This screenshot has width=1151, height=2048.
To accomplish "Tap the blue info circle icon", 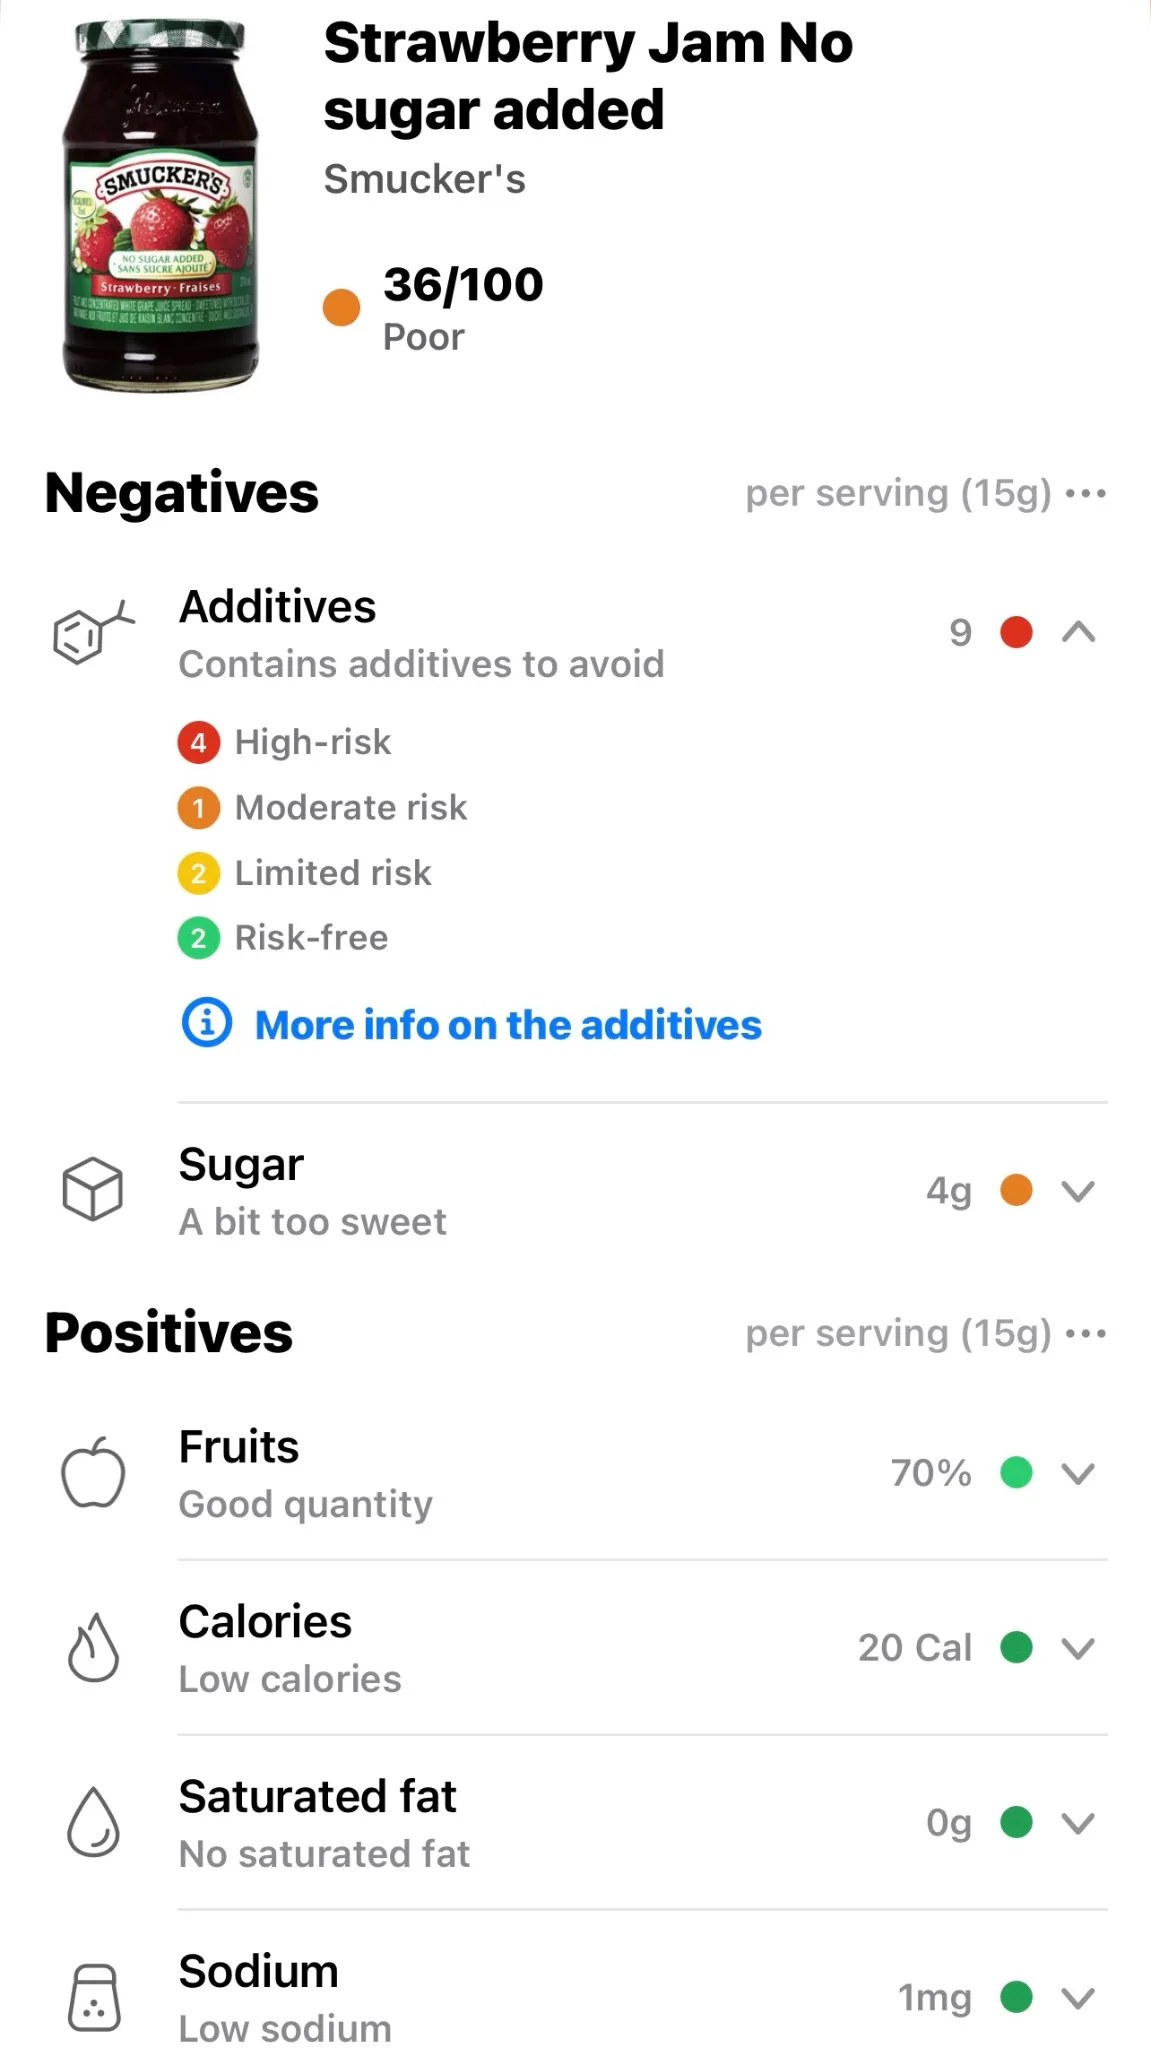I will 207,1023.
